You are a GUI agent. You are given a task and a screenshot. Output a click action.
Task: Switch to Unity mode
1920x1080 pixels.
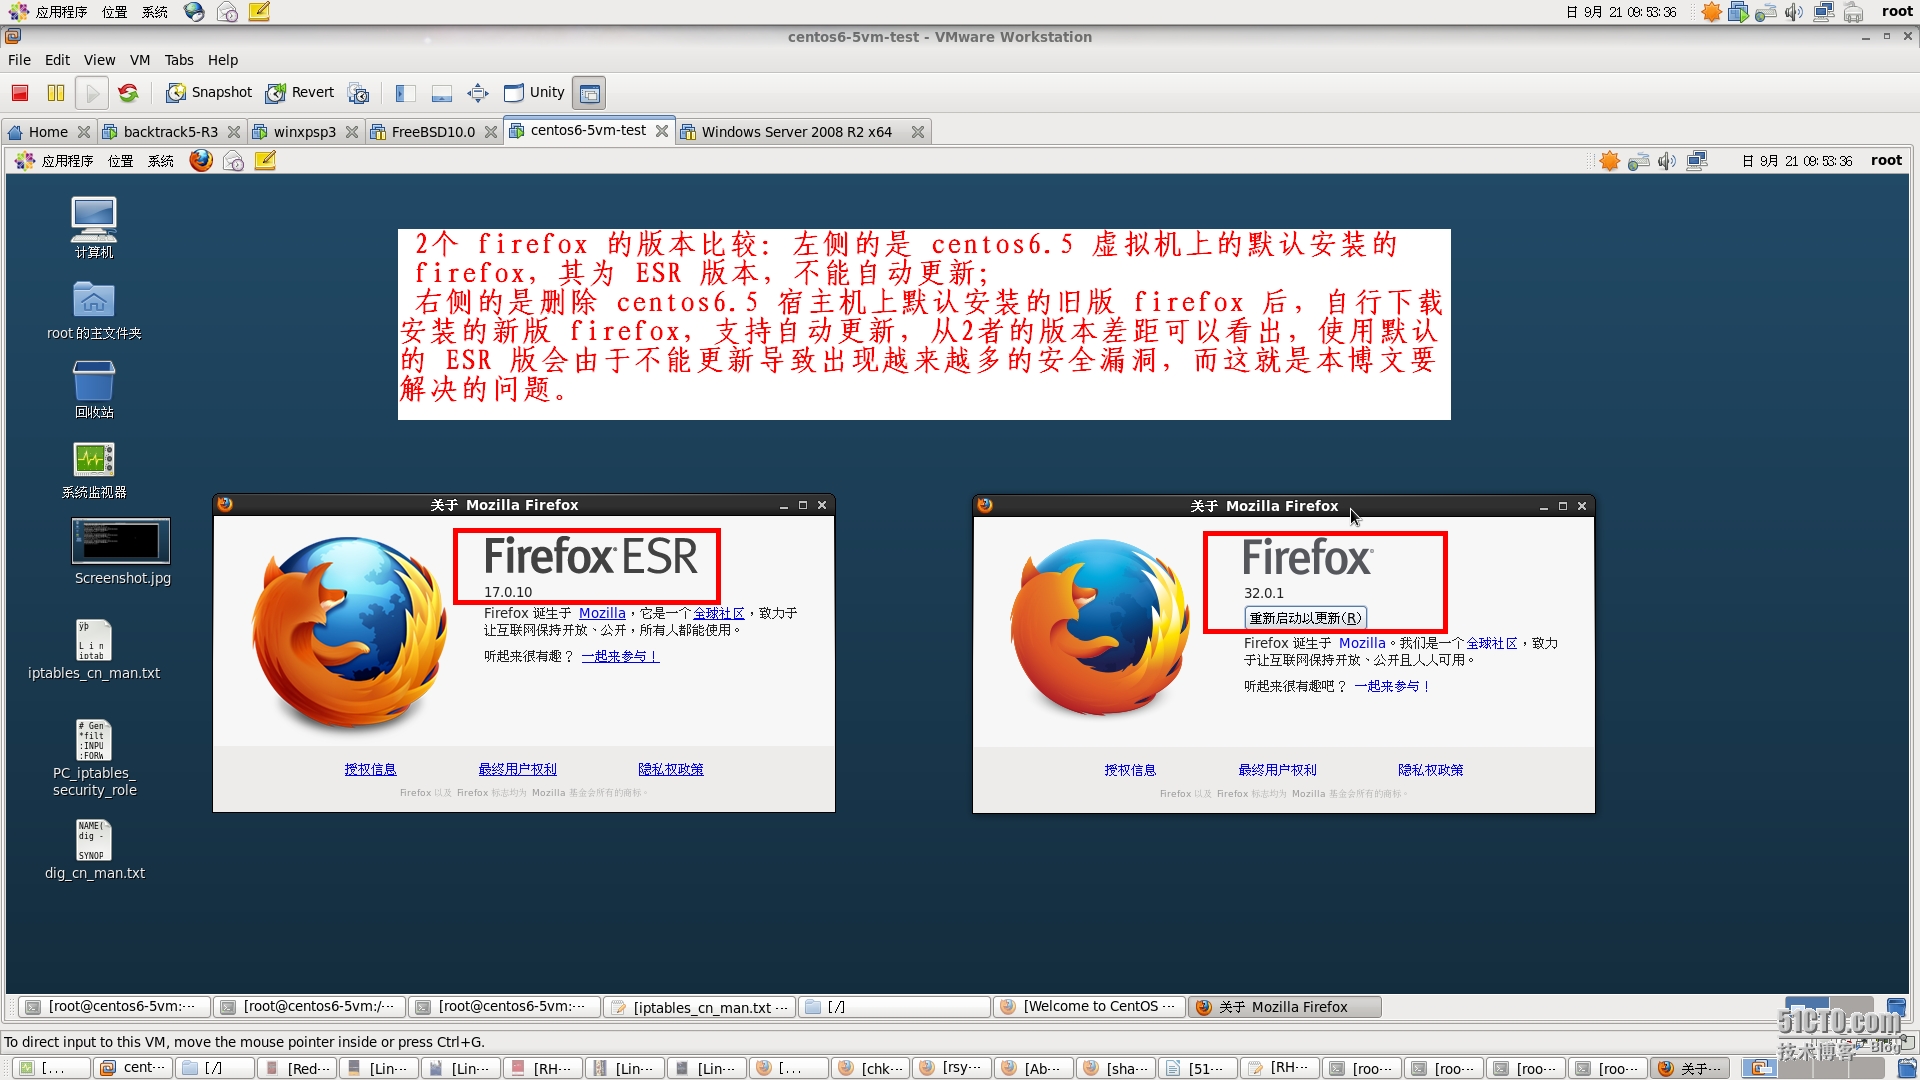pos(535,93)
